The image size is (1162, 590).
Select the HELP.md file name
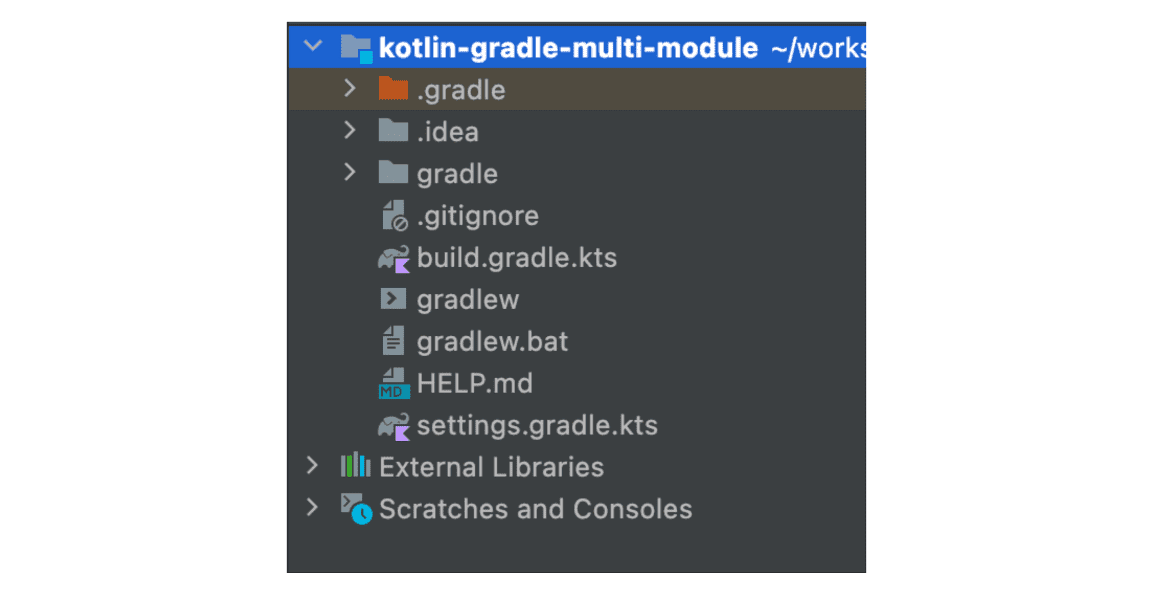pyautogui.click(x=474, y=383)
